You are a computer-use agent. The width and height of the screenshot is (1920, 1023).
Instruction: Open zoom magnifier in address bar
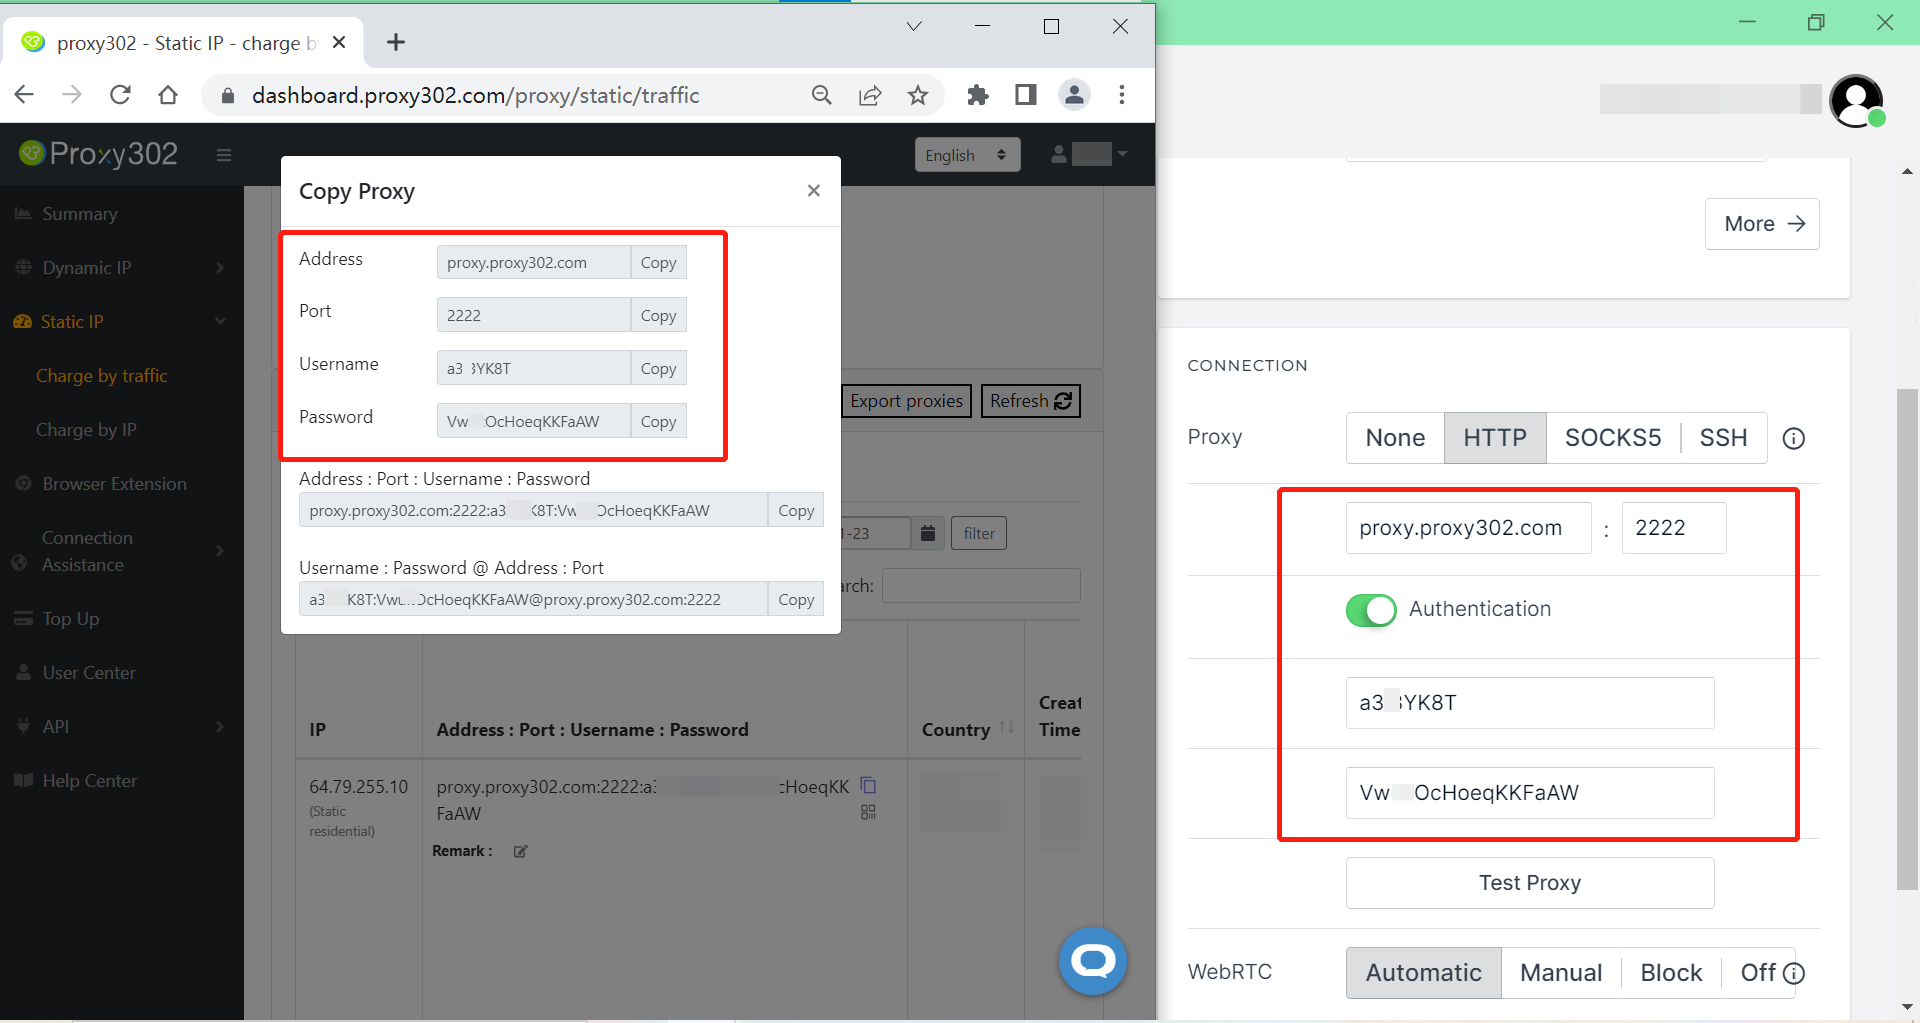[x=822, y=95]
